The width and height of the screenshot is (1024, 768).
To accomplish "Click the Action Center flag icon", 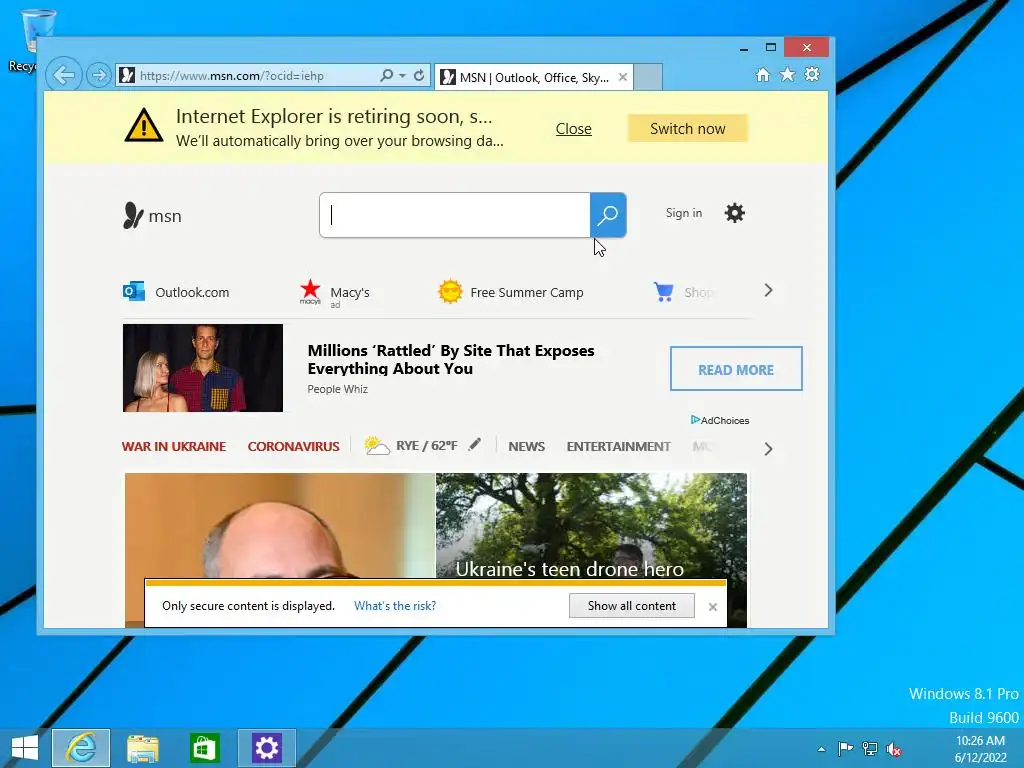I will coord(845,748).
